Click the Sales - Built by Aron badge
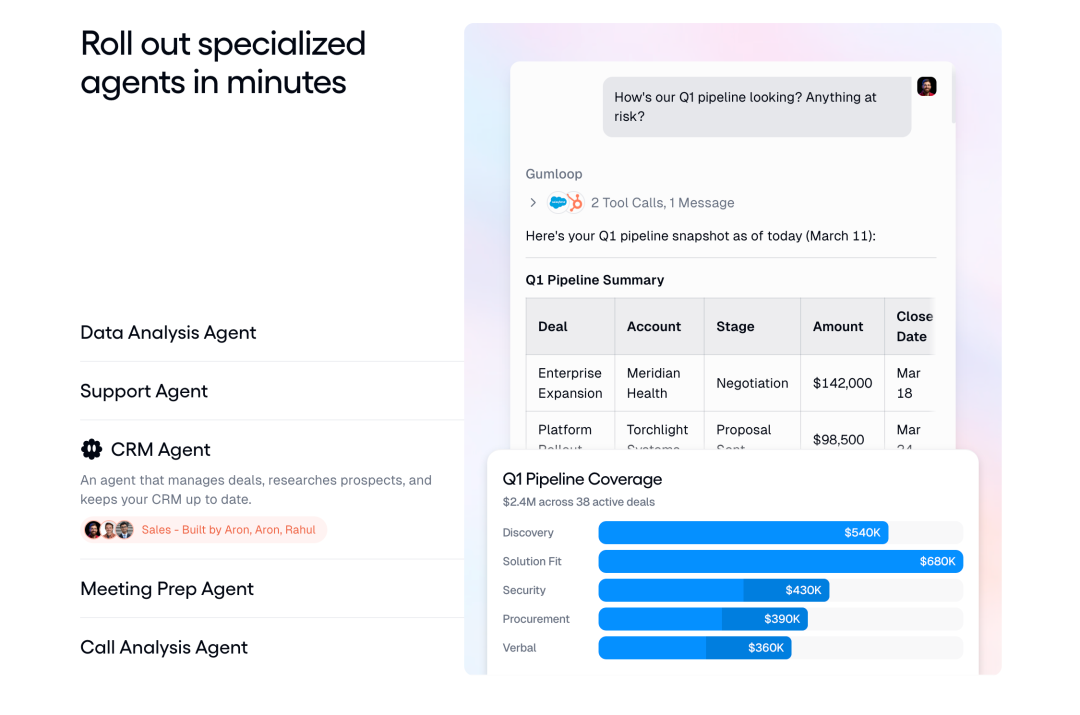1080x715 pixels. click(x=228, y=530)
